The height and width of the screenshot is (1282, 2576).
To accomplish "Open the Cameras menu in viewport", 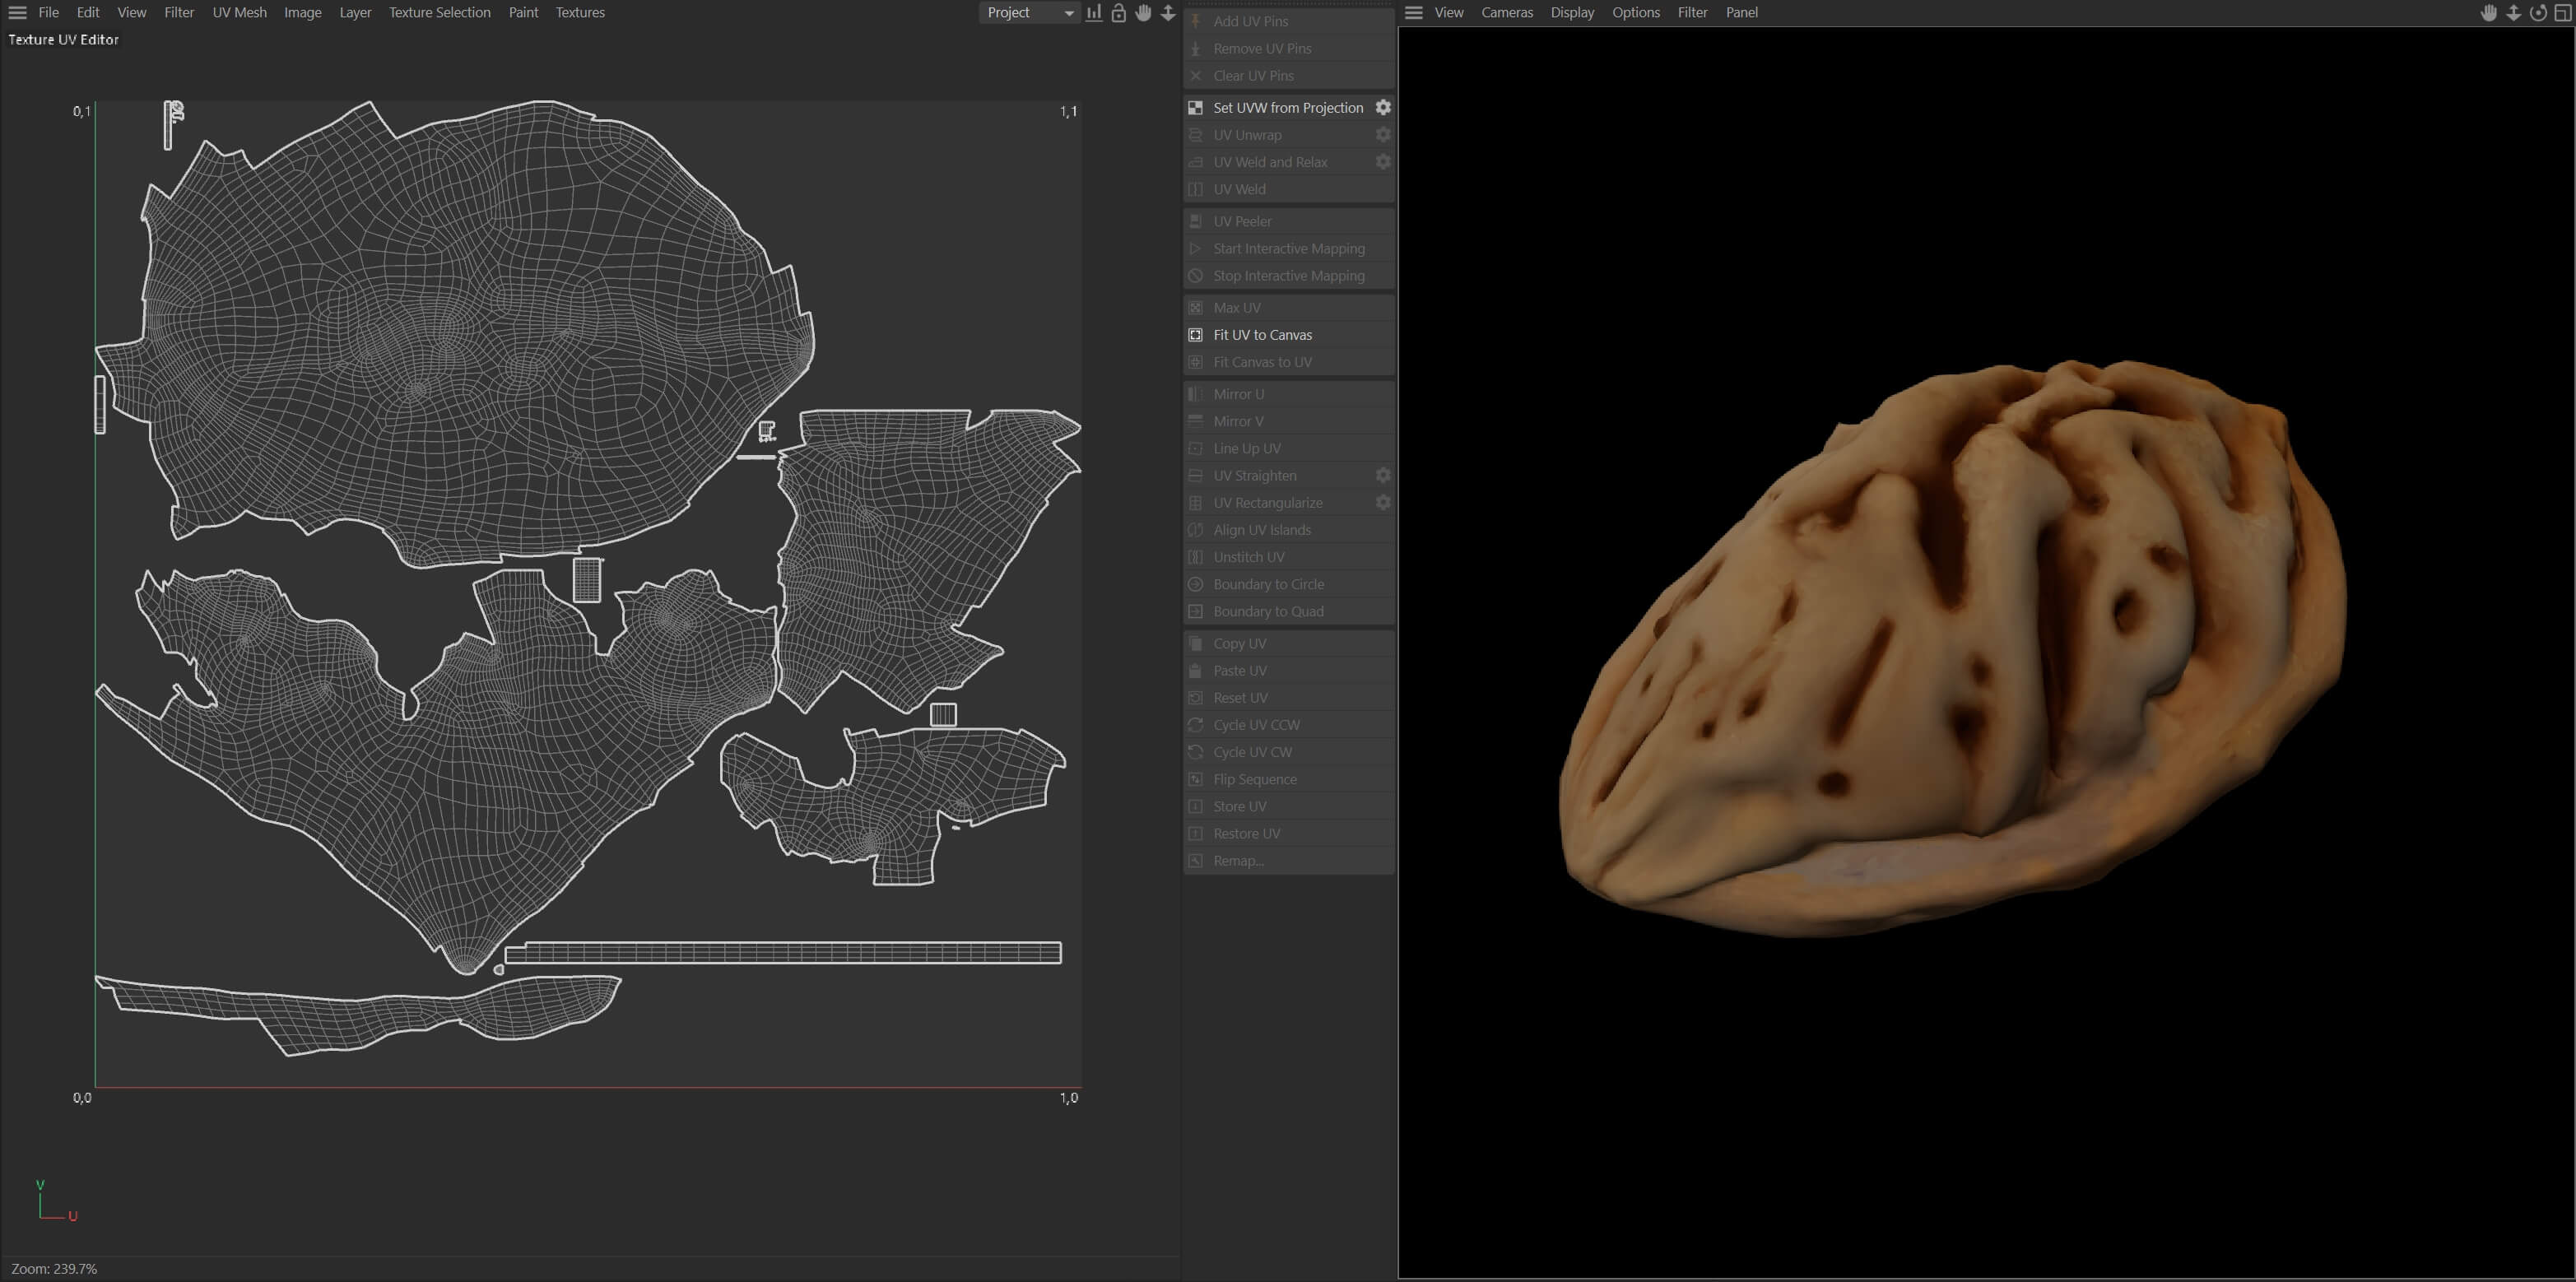I will (1506, 13).
